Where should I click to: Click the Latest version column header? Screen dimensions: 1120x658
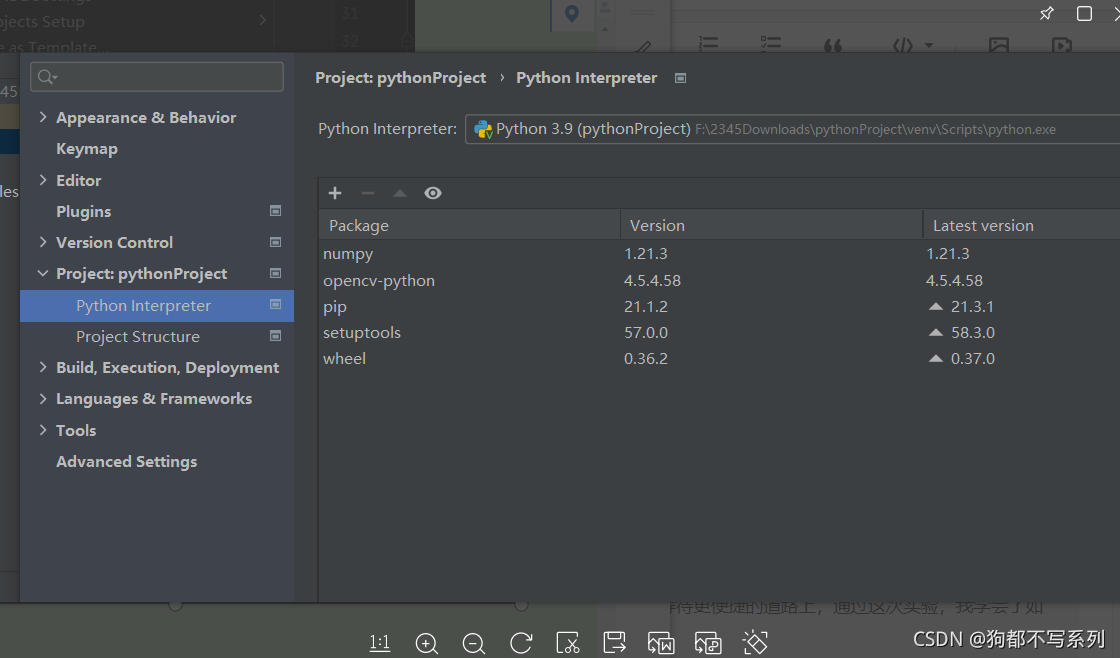1021,225
